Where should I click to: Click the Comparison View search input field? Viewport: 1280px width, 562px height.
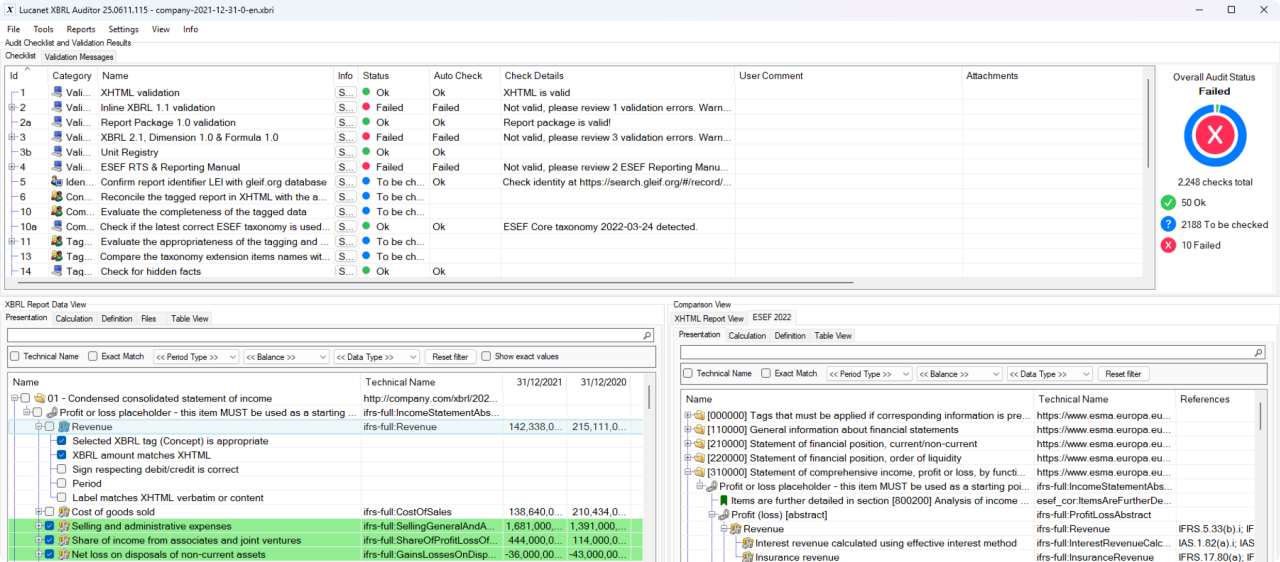[965, 352]
